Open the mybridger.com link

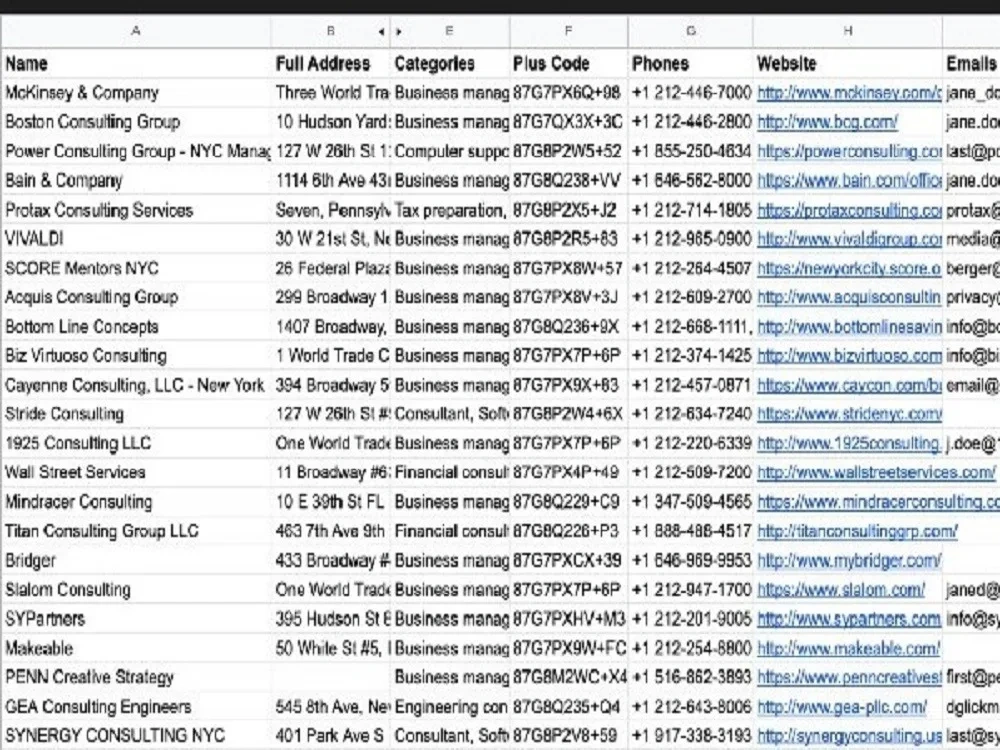[x=849, y=561]
